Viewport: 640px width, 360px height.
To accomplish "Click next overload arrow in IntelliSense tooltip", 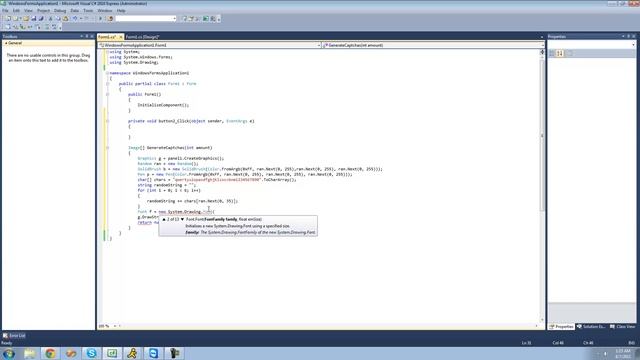I will pos(182,220).
